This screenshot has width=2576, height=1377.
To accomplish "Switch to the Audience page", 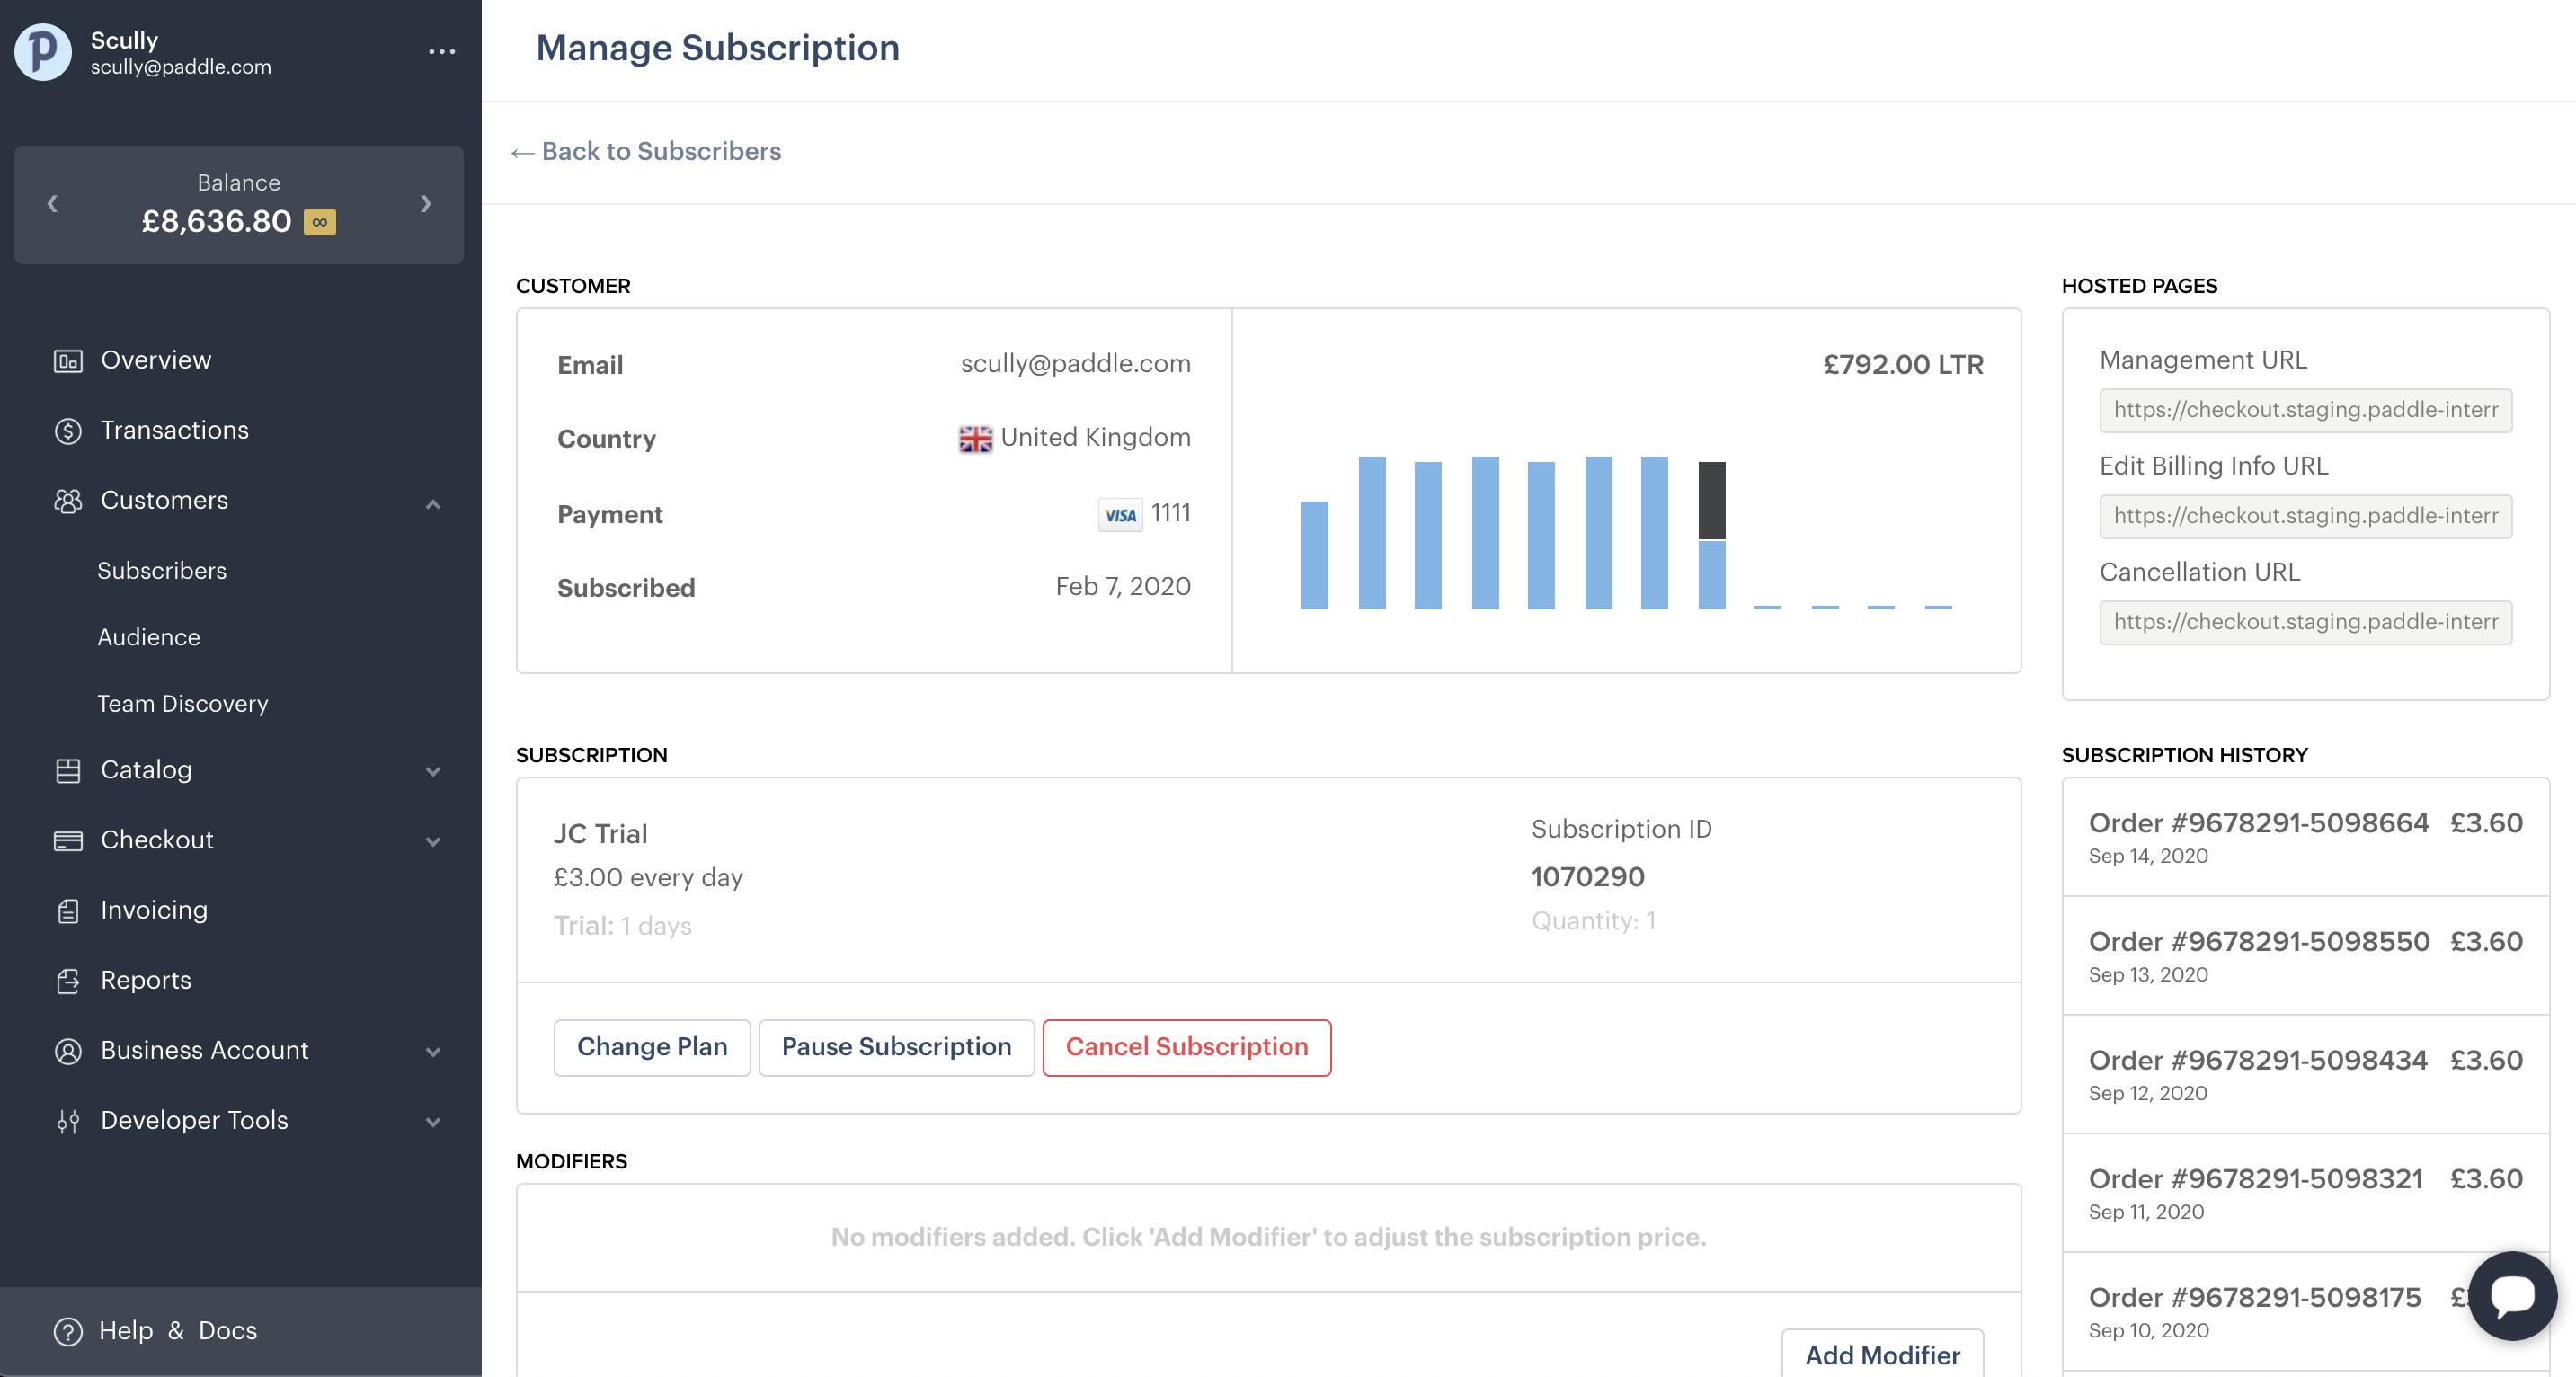I will (x=149, y=636).
